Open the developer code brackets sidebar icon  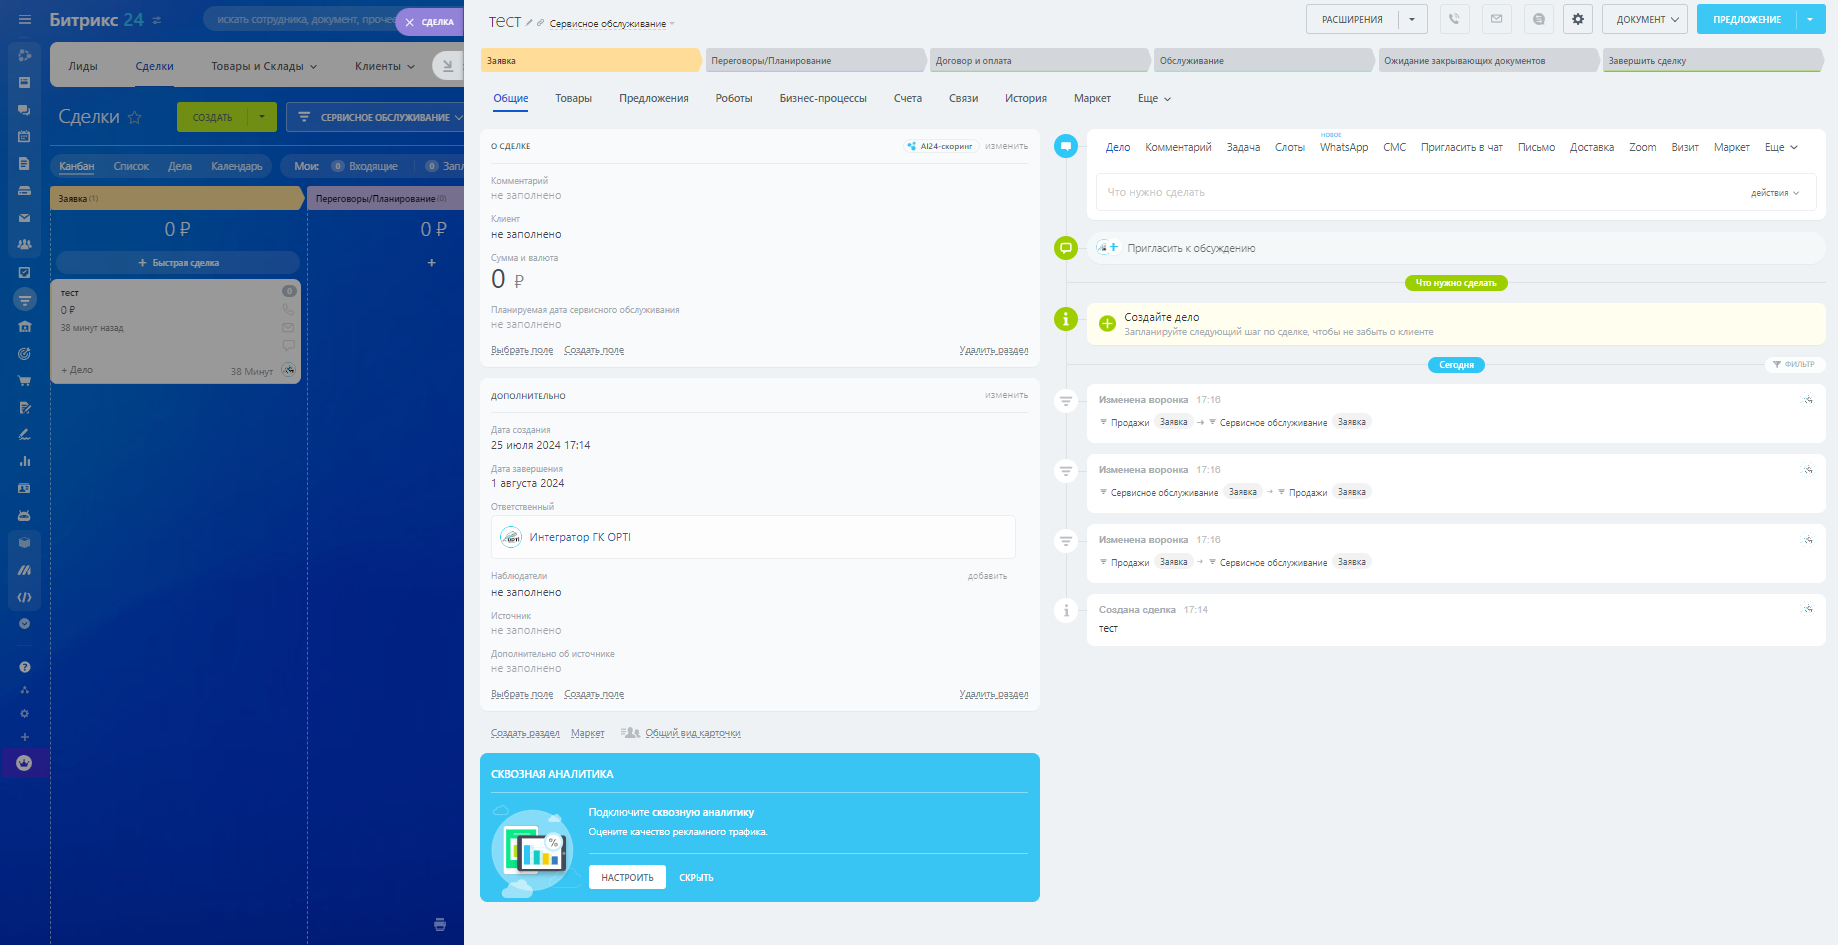pos(25,597)
